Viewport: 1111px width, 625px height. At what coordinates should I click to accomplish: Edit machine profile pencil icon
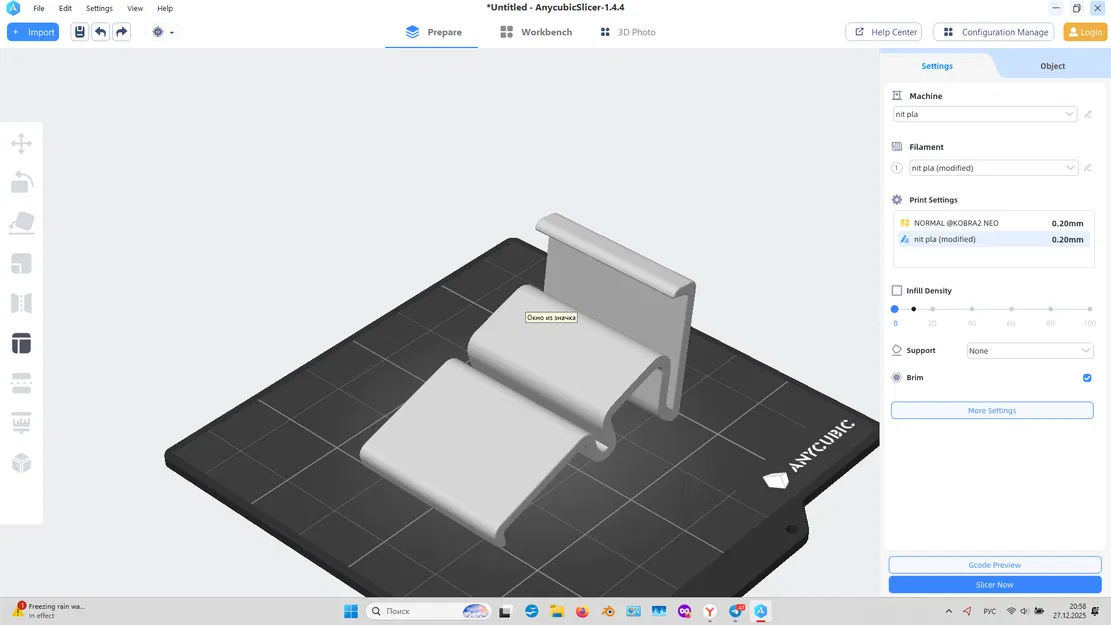[1088, 114]
